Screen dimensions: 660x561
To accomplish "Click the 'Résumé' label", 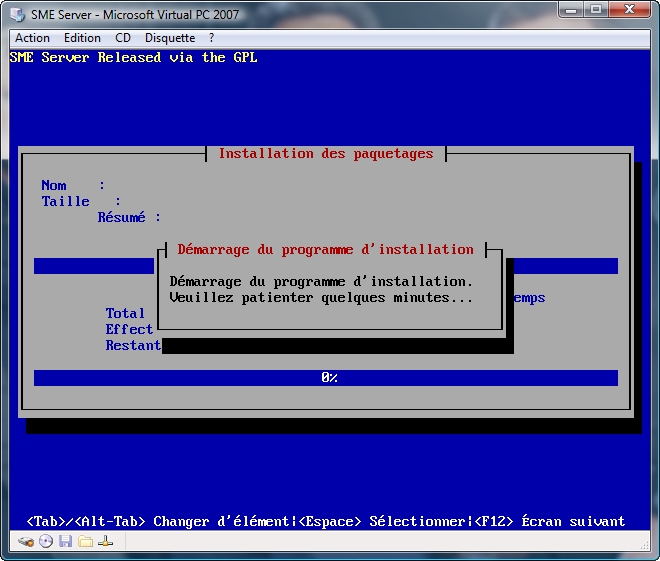I will click(121, 217).
